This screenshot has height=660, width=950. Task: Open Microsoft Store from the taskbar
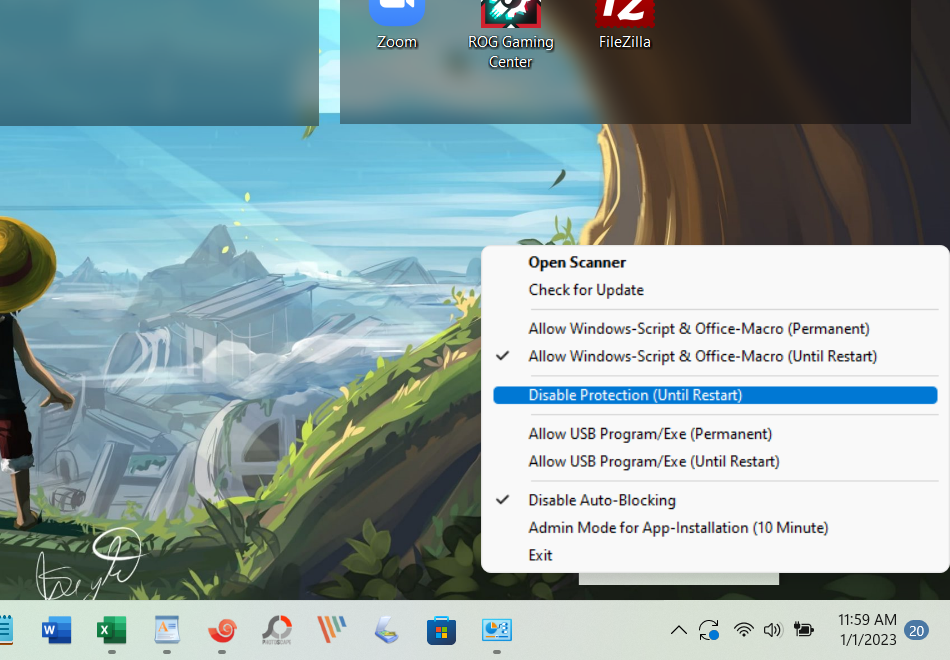coord(441,630)
